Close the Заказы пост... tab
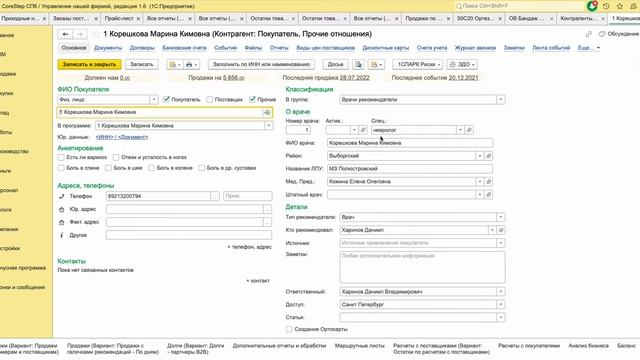 [96, 19]
